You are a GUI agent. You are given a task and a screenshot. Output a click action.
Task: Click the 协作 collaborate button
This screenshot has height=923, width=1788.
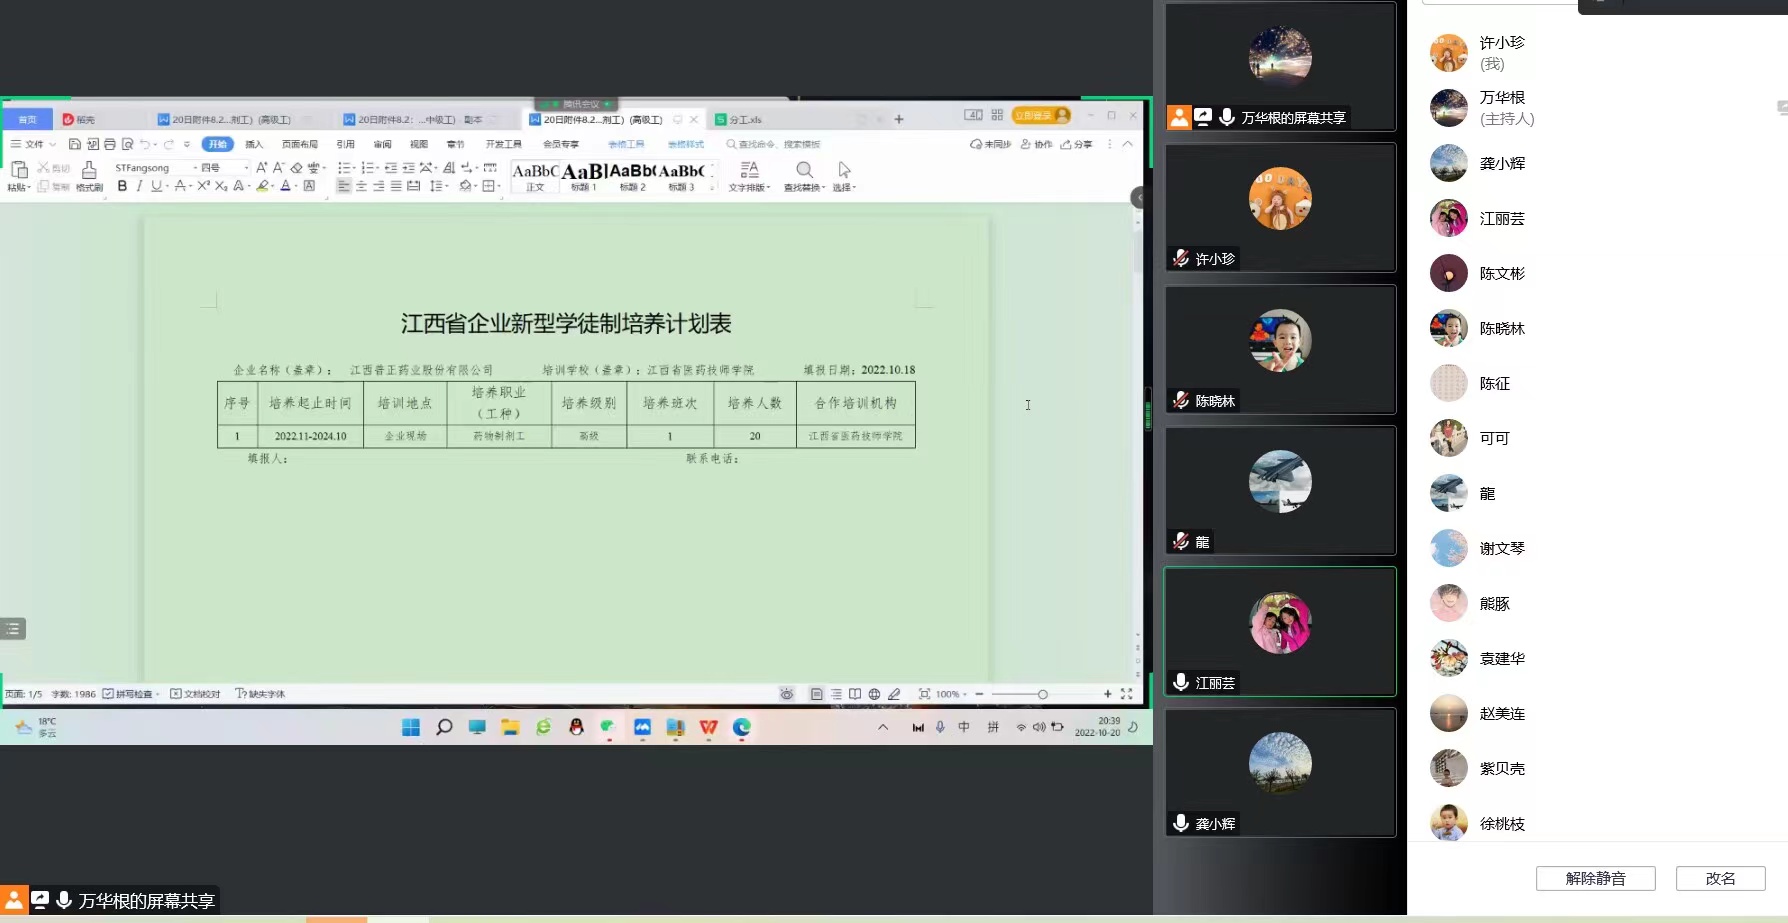point(1037,144)
